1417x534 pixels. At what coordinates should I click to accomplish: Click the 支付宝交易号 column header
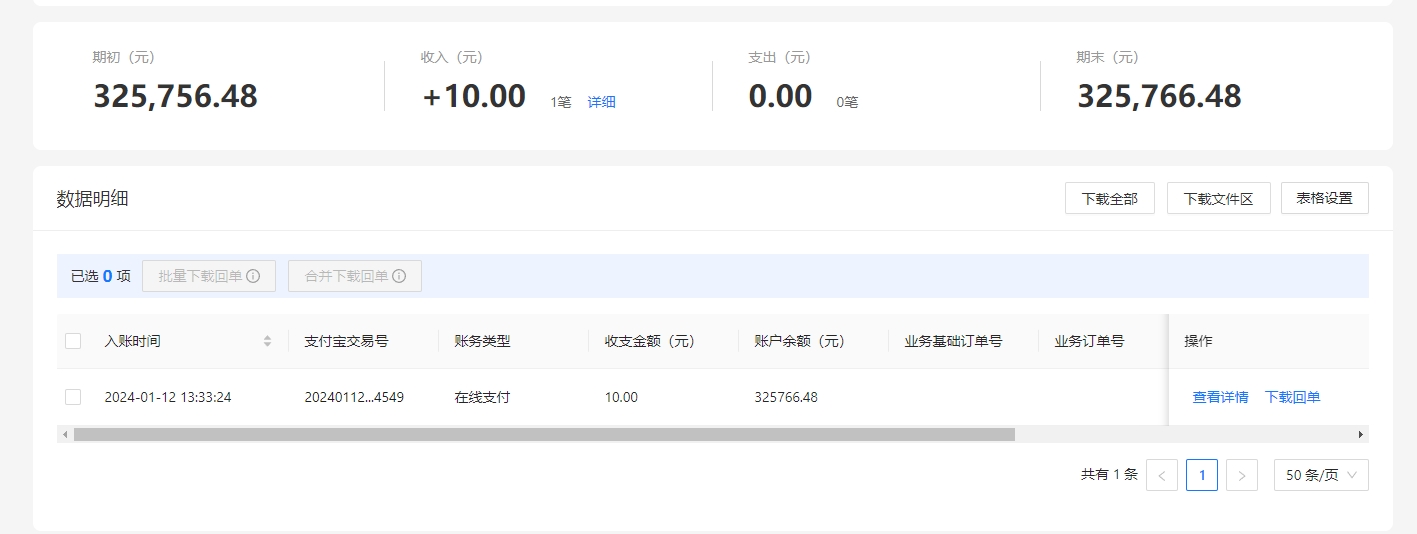346,341
